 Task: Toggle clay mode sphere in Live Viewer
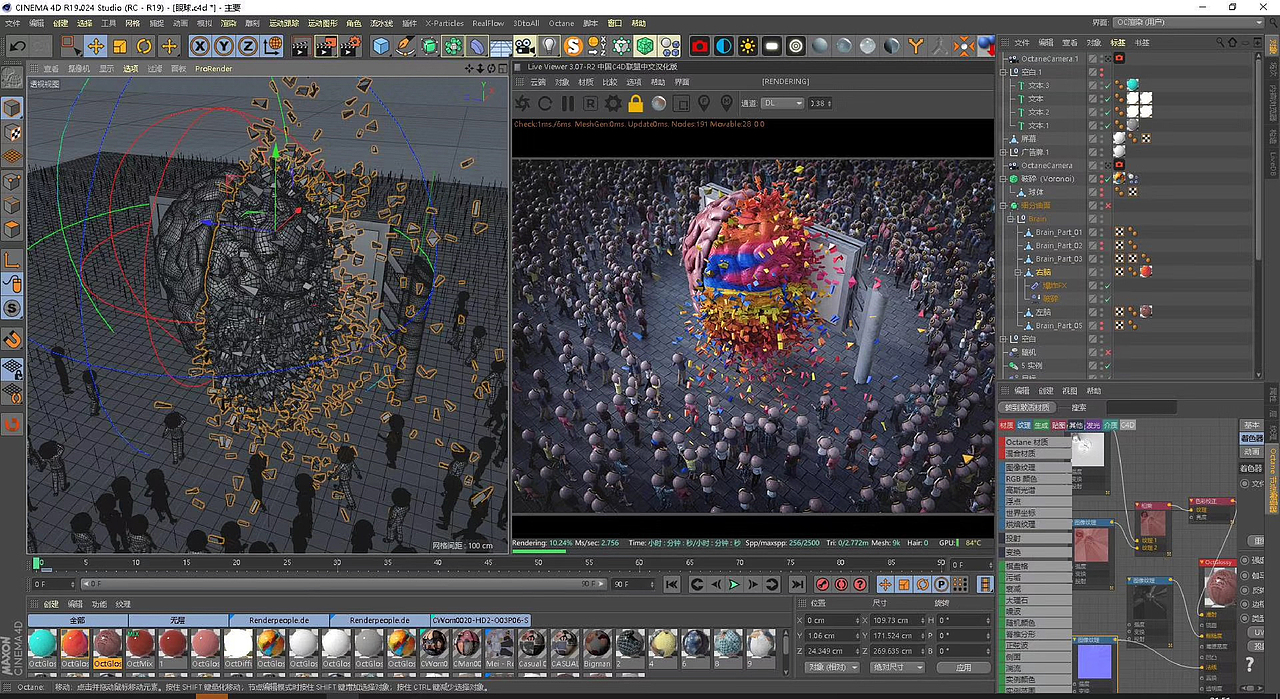pos(658,103)
